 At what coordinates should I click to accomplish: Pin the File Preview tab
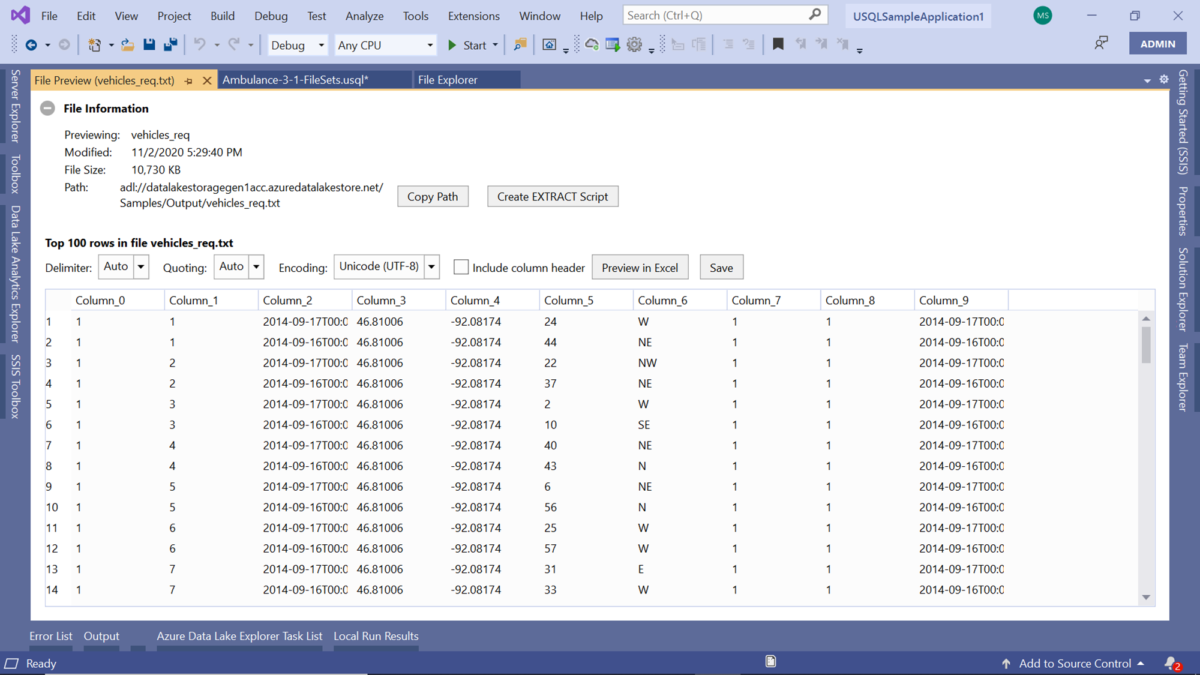click(x=189, y=80)
